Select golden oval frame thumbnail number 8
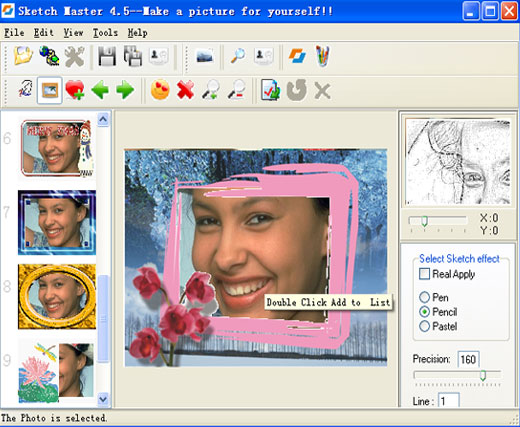520x427 pixels. 57,296
